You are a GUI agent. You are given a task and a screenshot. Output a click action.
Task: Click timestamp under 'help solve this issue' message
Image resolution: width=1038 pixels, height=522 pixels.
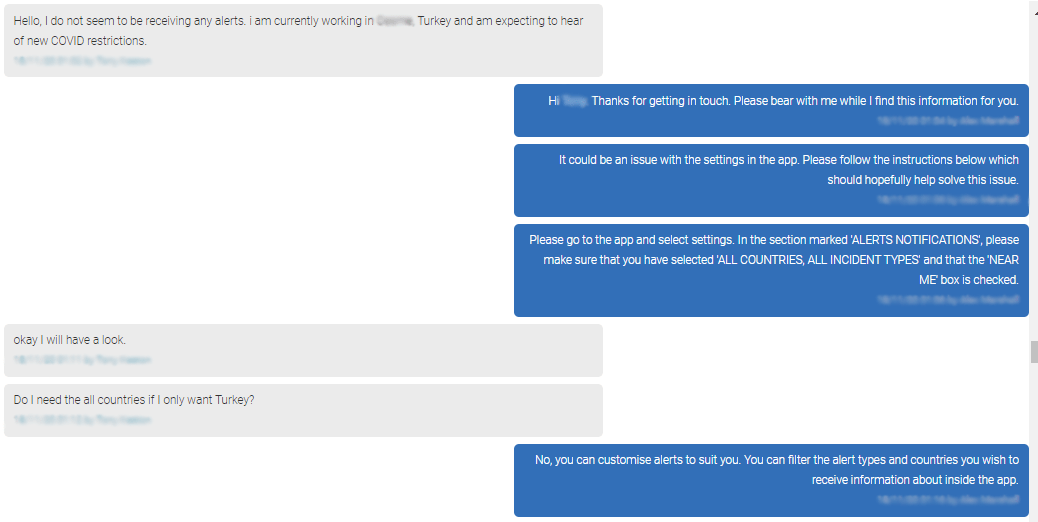click(x=947, y=200)
